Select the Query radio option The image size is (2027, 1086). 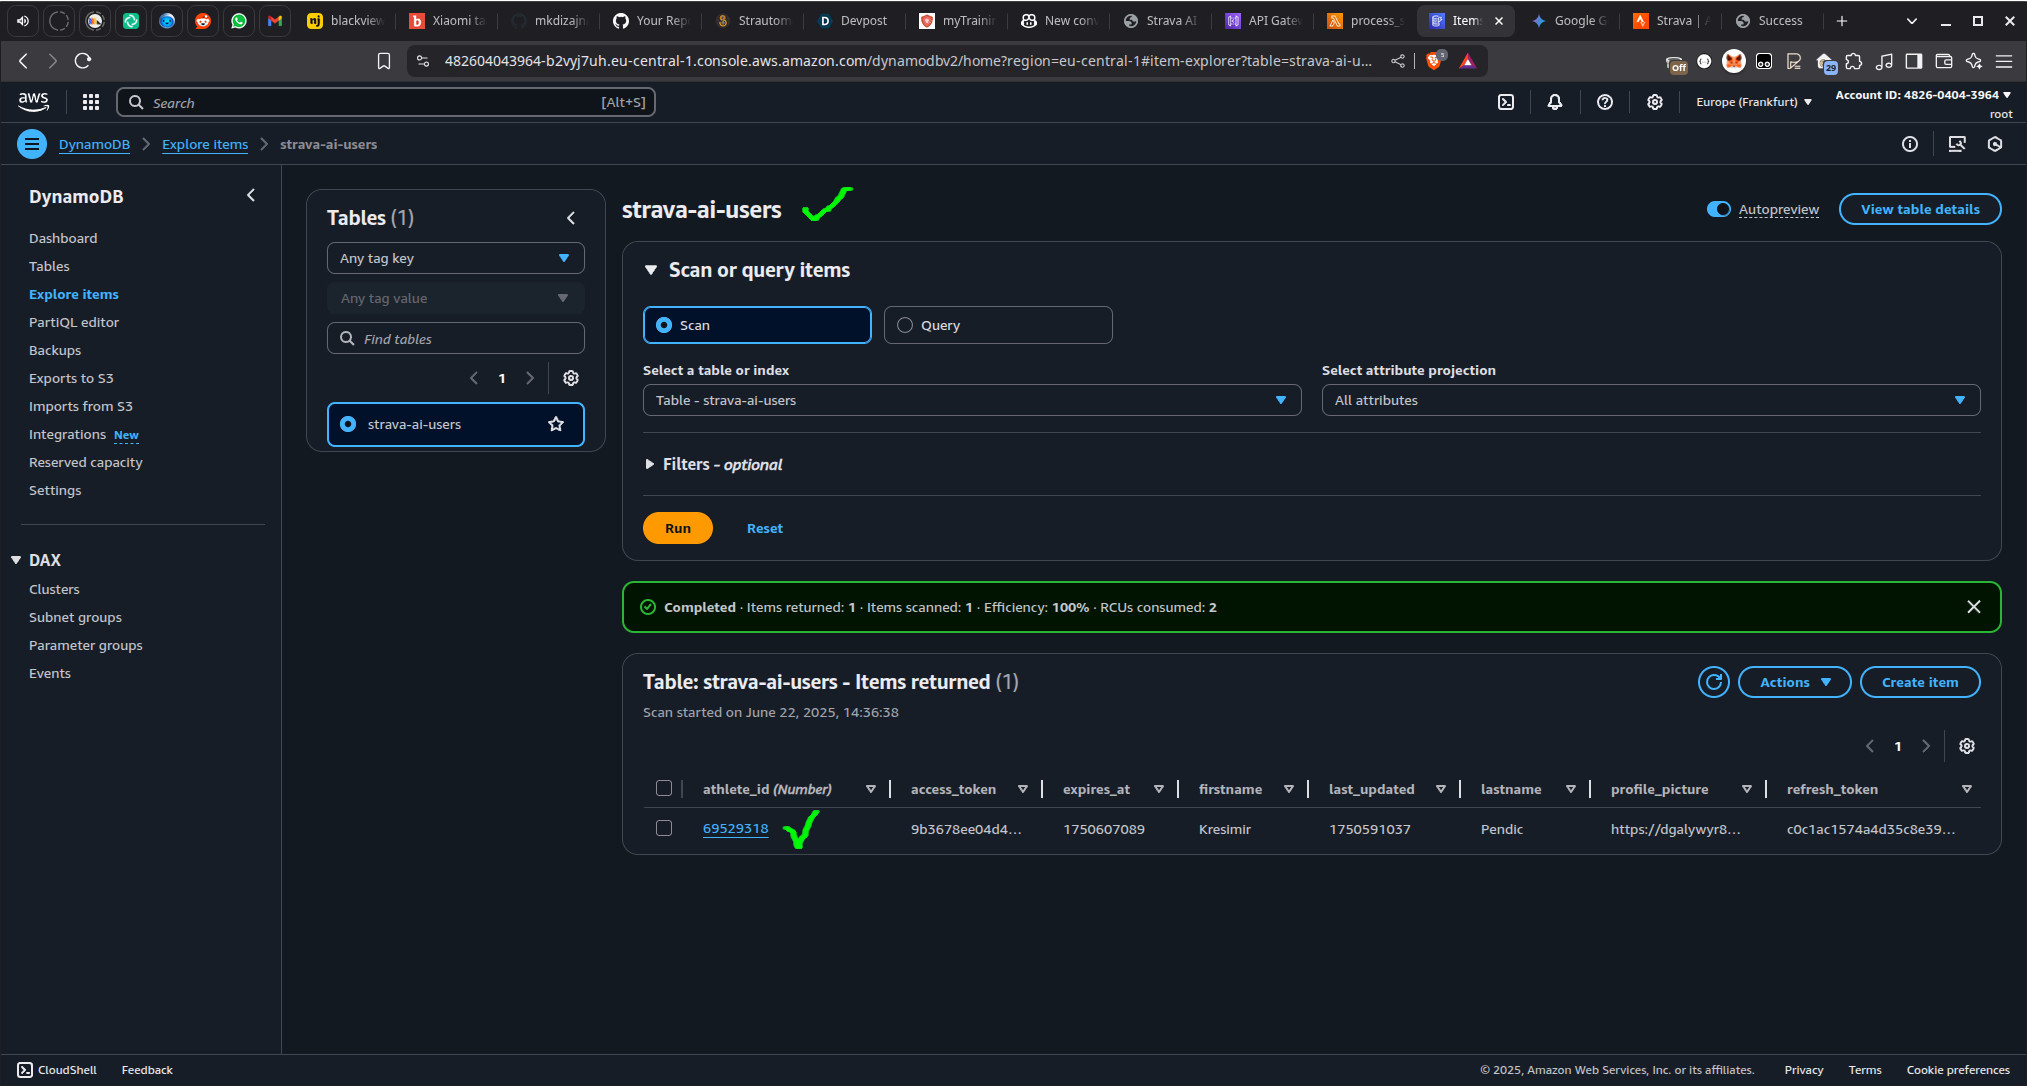(905, 325)
